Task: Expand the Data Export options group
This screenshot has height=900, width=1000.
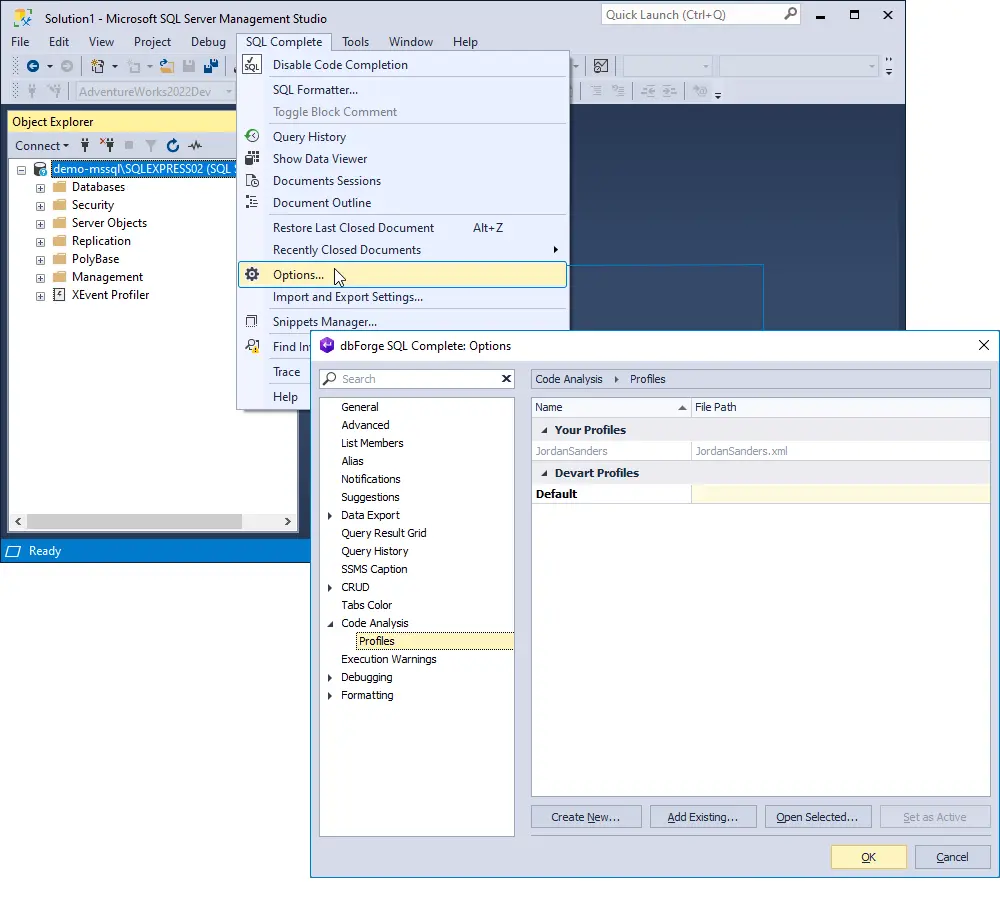Action: point(331,515)
